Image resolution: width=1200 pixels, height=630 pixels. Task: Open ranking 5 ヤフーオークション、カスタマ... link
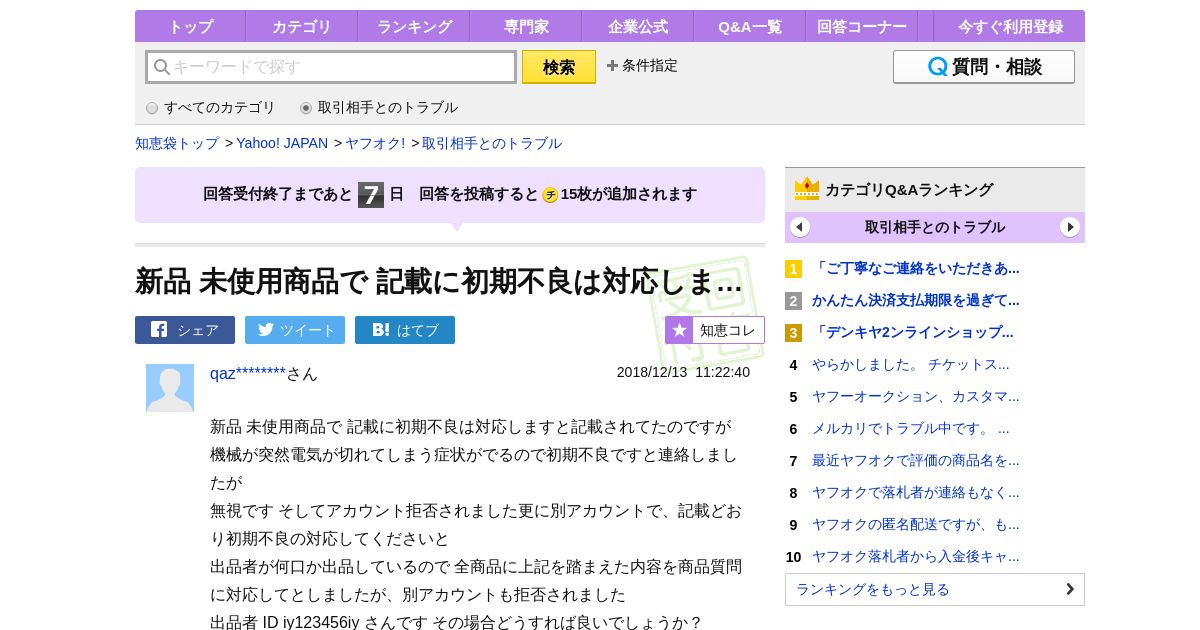pos(916,396)
